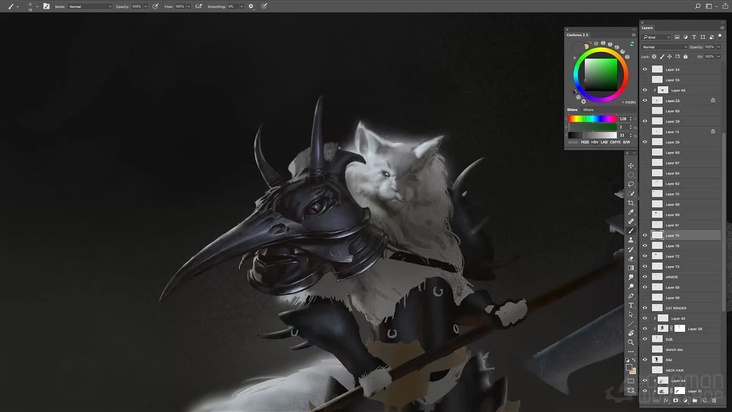This screenshot has width=732, height=412.
Task: Open the Layers panel Opacity dropdown
Action: click(x=718, y=47)
